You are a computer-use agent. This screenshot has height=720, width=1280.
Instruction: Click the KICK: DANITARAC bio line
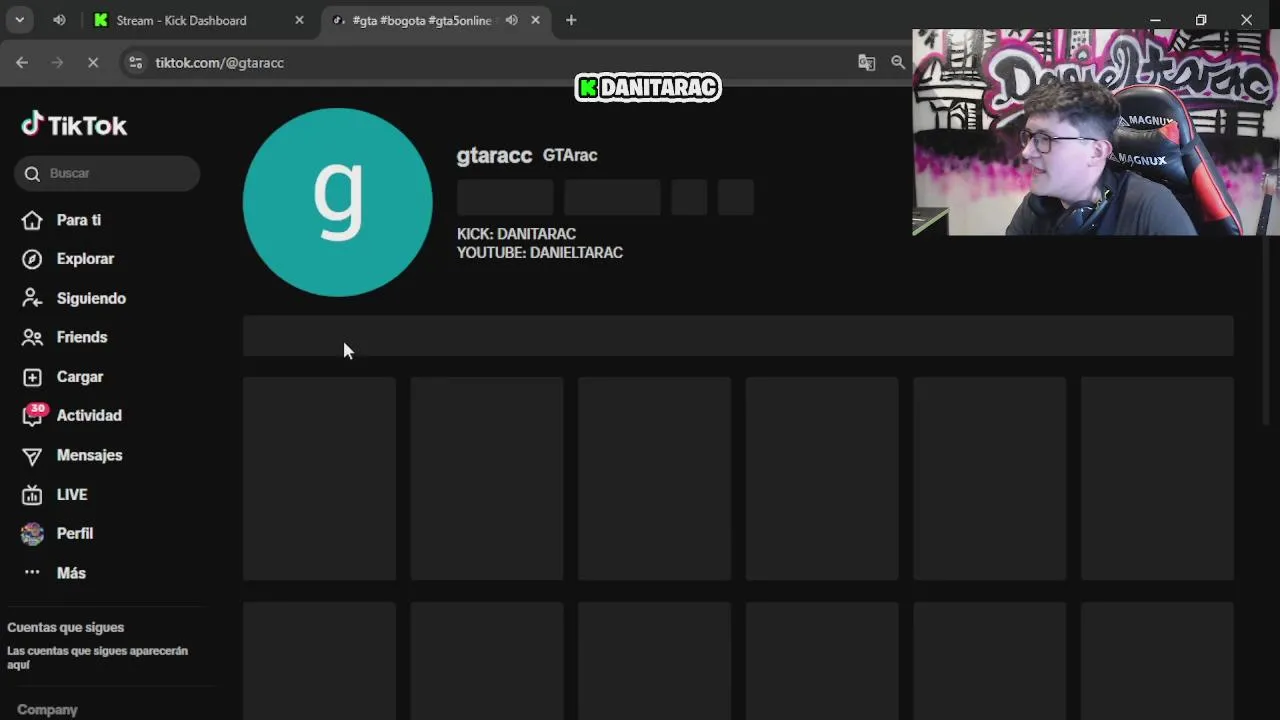tap(516, 234)
